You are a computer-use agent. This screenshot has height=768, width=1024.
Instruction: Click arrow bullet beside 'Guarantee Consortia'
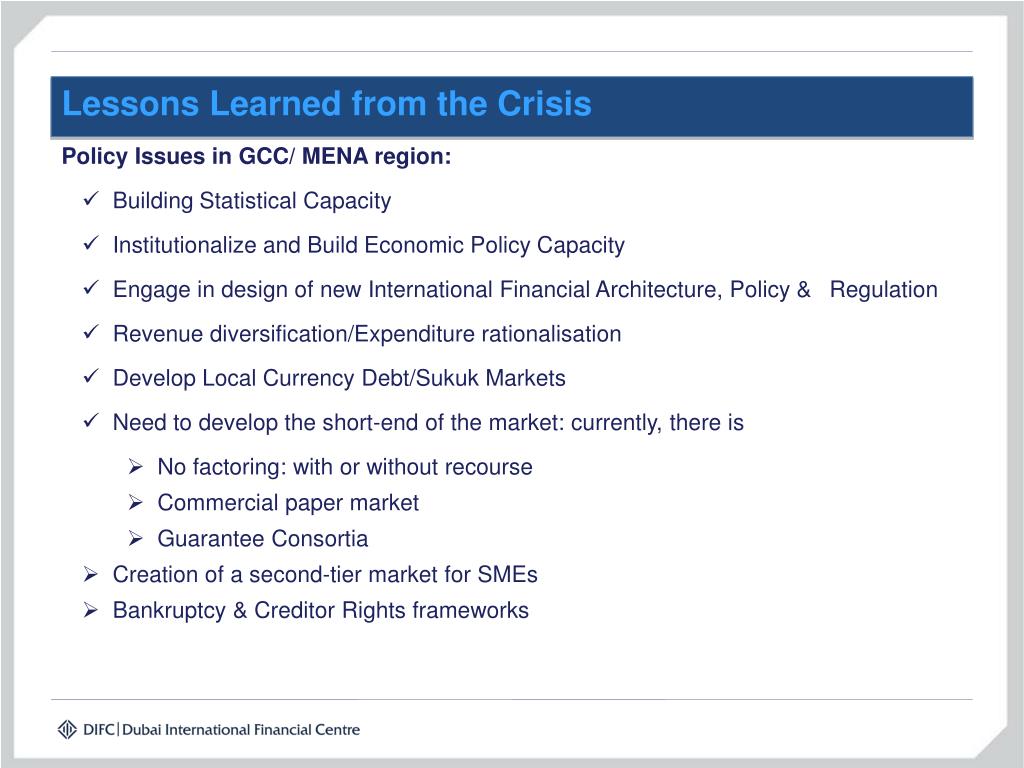135,538
